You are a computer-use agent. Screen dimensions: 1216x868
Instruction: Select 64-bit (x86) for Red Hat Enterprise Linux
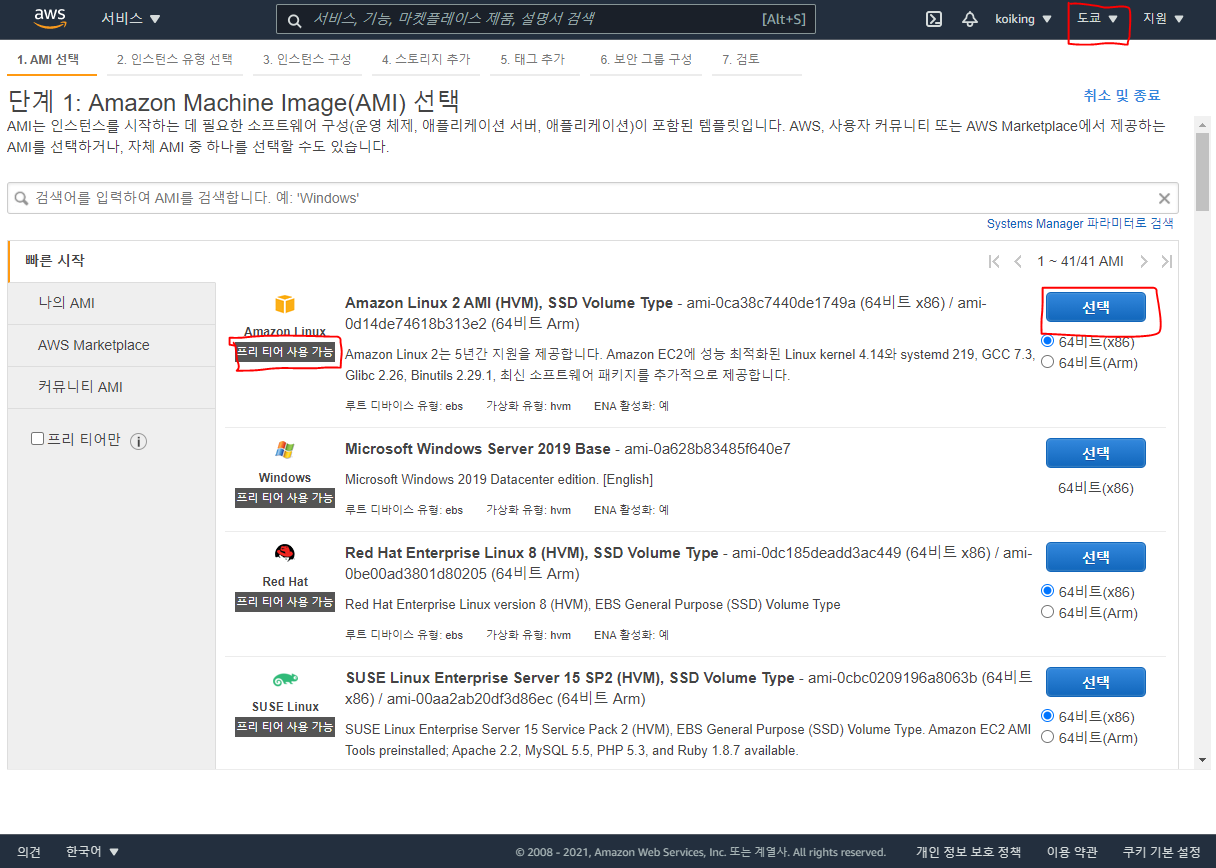point(1048,591)
